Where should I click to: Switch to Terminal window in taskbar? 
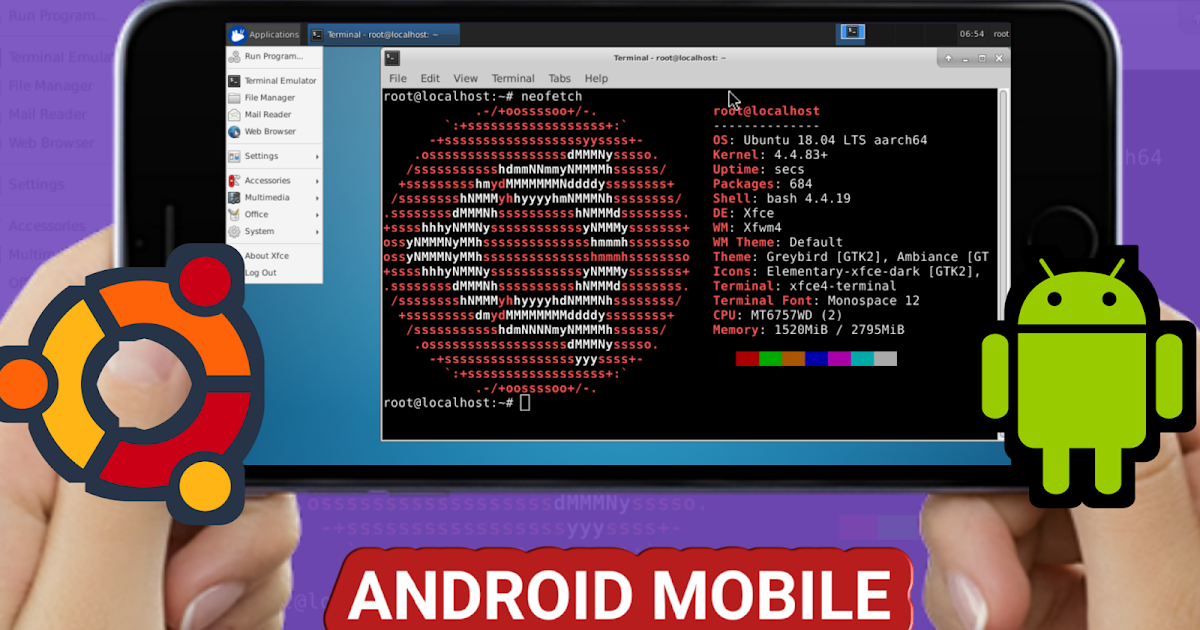click(383, 35)
